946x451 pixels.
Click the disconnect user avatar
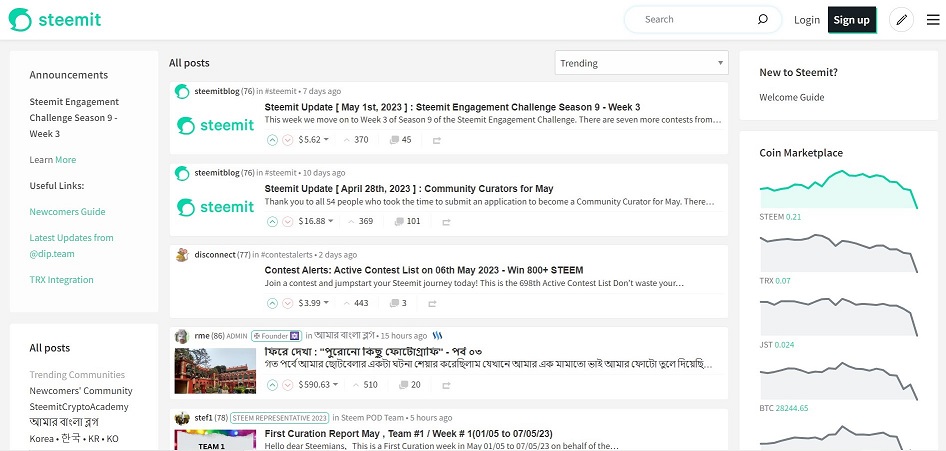point(182,254)
